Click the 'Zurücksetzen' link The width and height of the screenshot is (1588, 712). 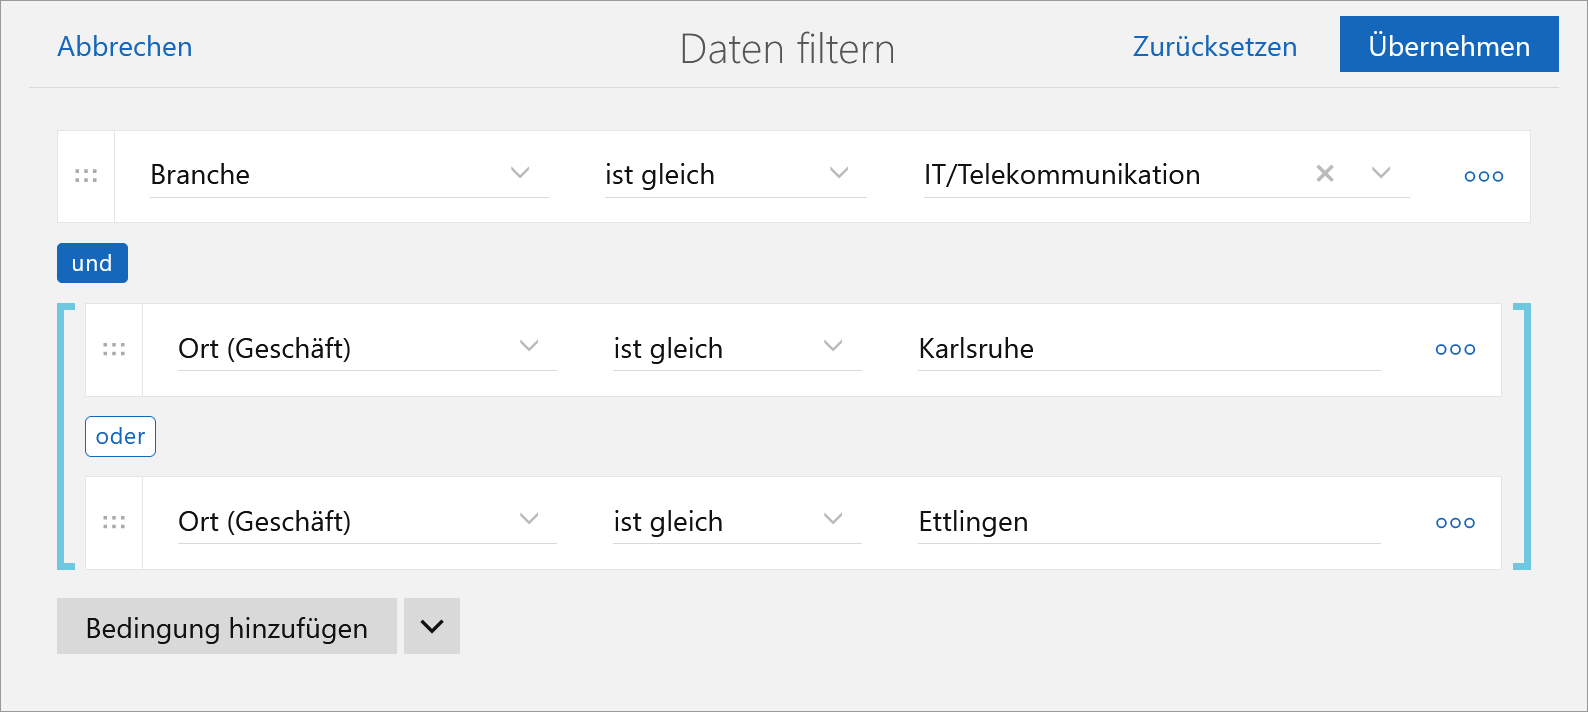click(1214, 46)
